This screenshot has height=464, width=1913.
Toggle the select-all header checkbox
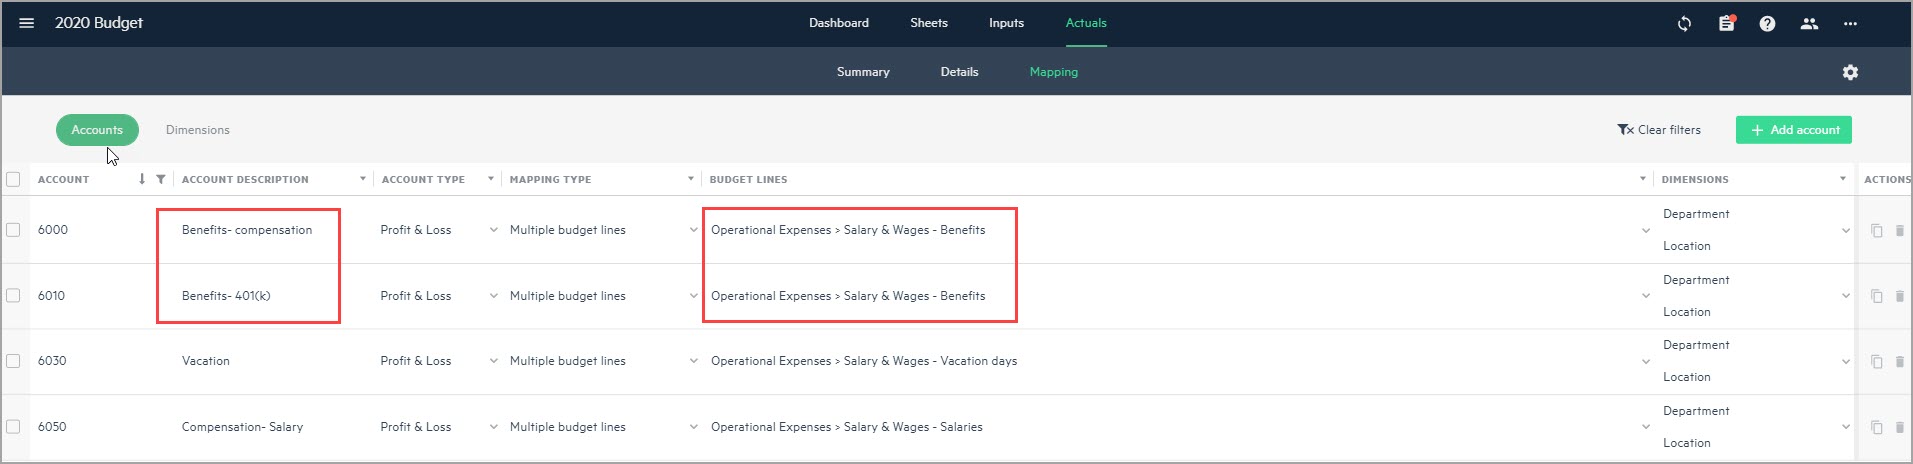coord(13,179)
